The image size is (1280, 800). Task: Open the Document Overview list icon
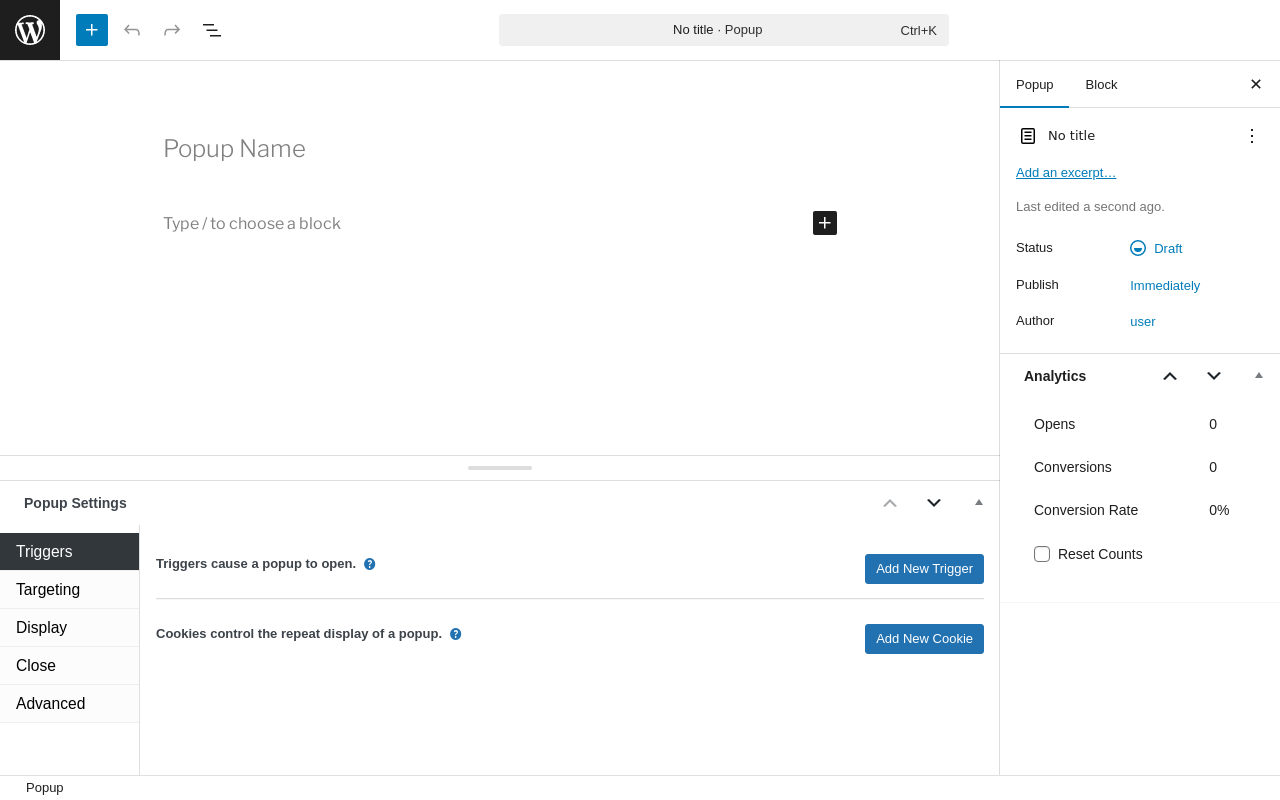coord(212,30)
